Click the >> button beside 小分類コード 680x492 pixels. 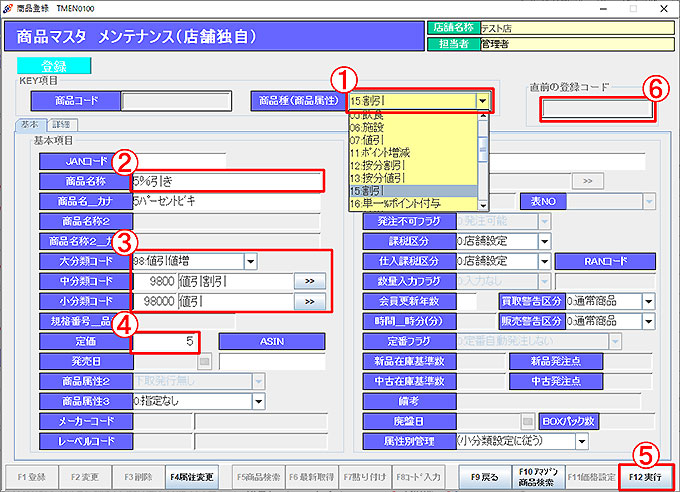pos(310,301)
